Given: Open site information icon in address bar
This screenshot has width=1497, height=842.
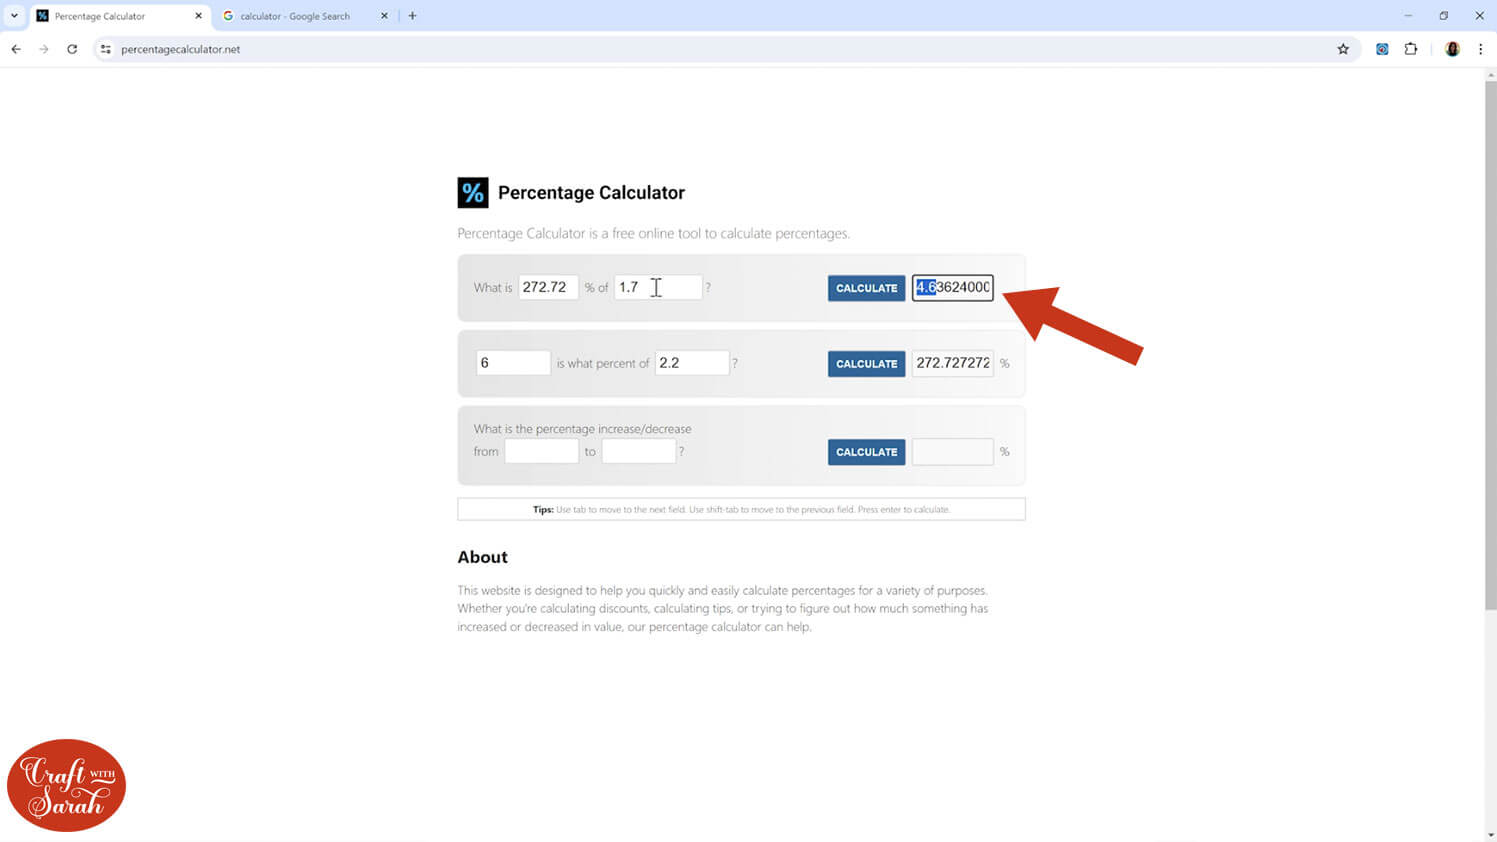Looking at the screenshot, I should coord(106,49).
